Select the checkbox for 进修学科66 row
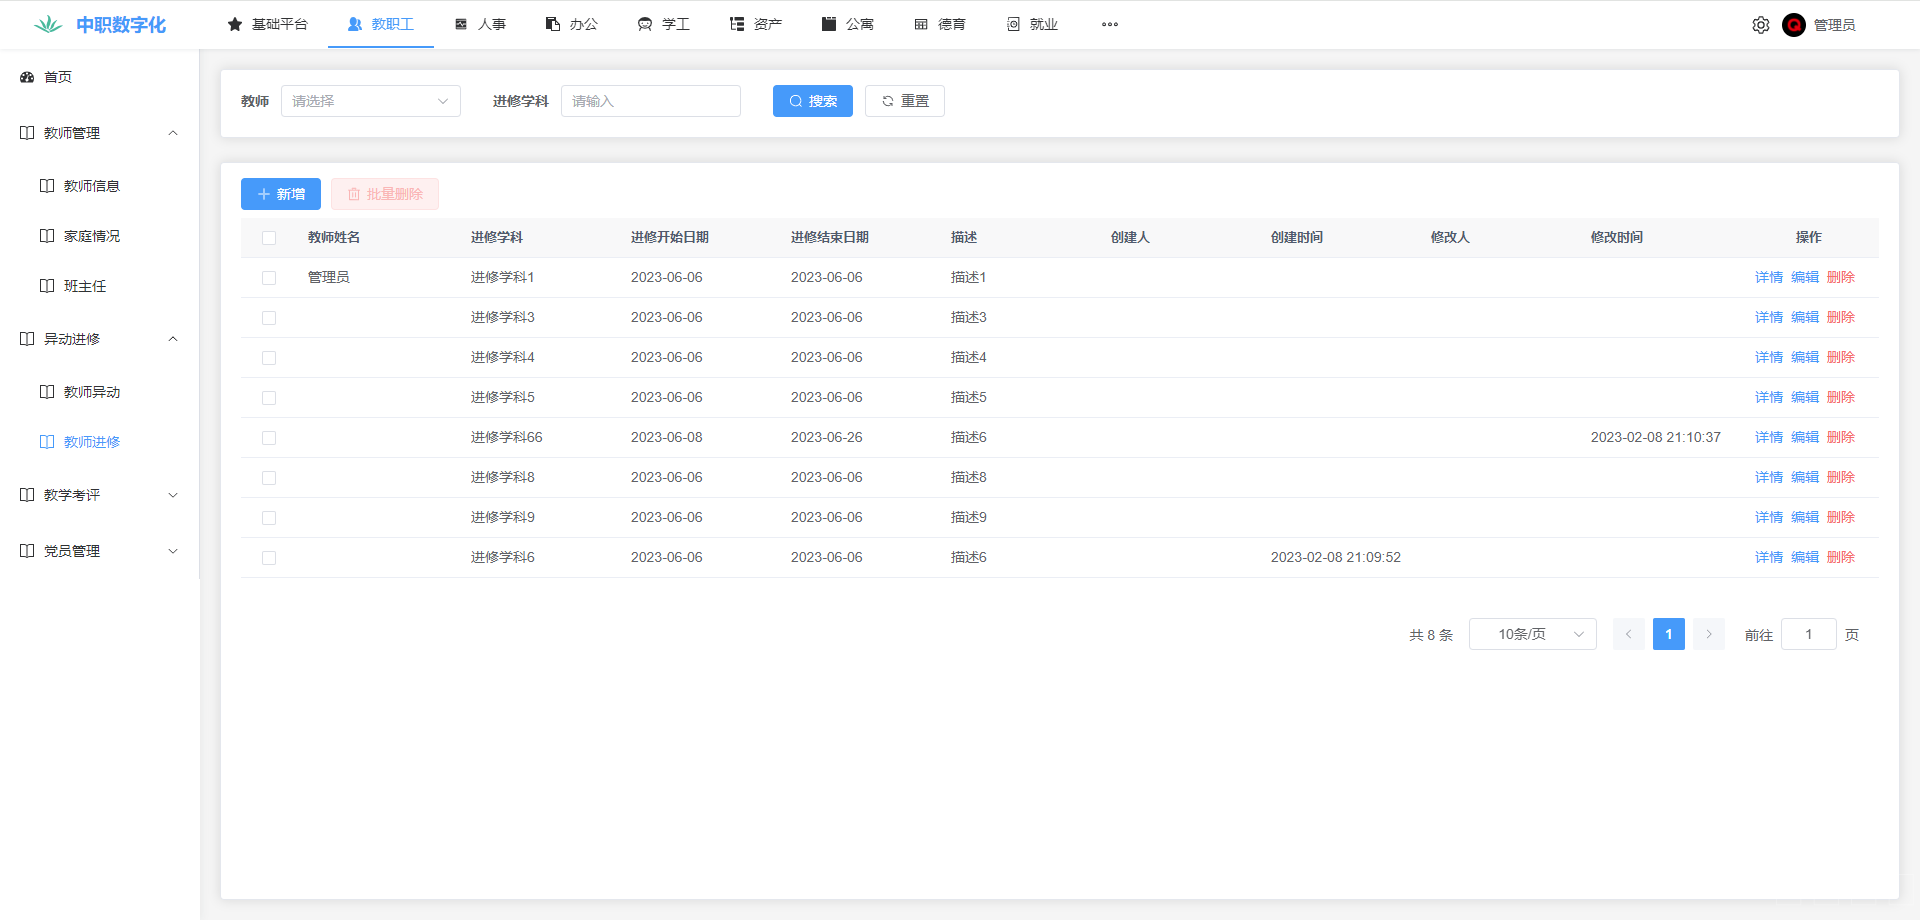 [269, 438]
